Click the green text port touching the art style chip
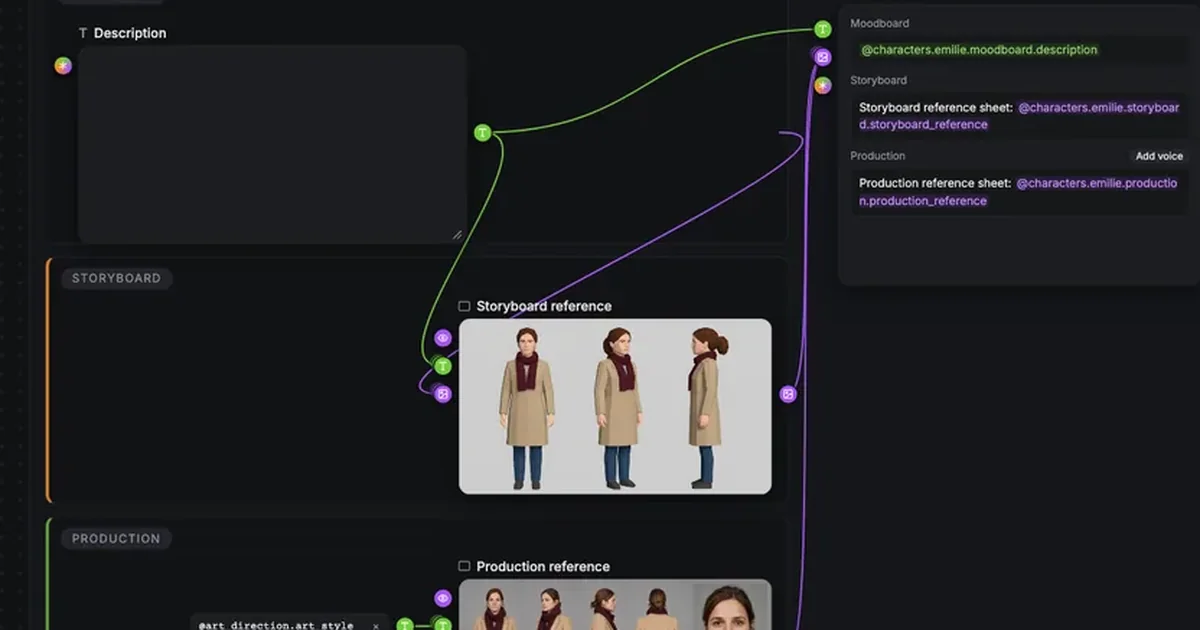 tap(405, 625)
